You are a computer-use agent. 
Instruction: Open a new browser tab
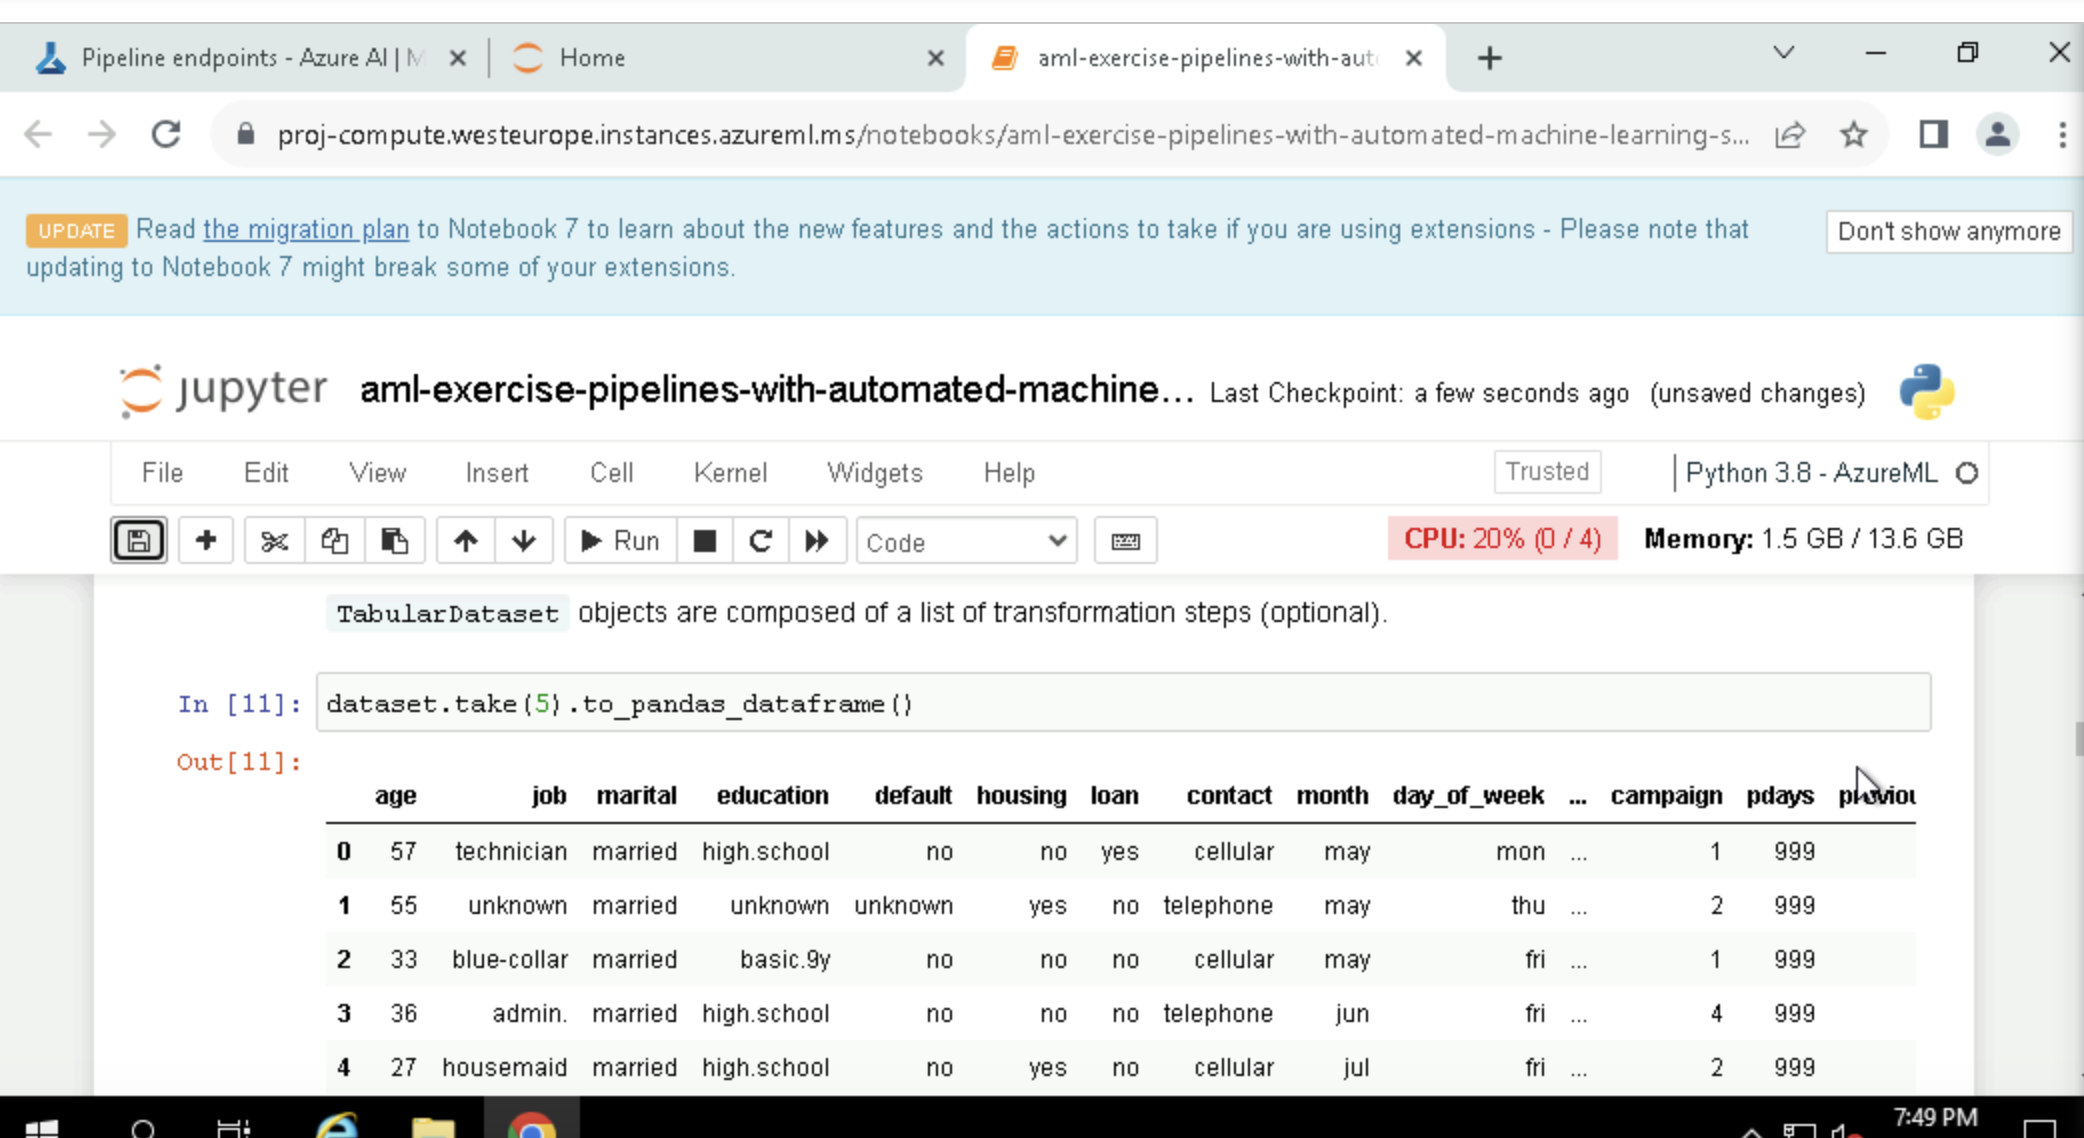1489,58
